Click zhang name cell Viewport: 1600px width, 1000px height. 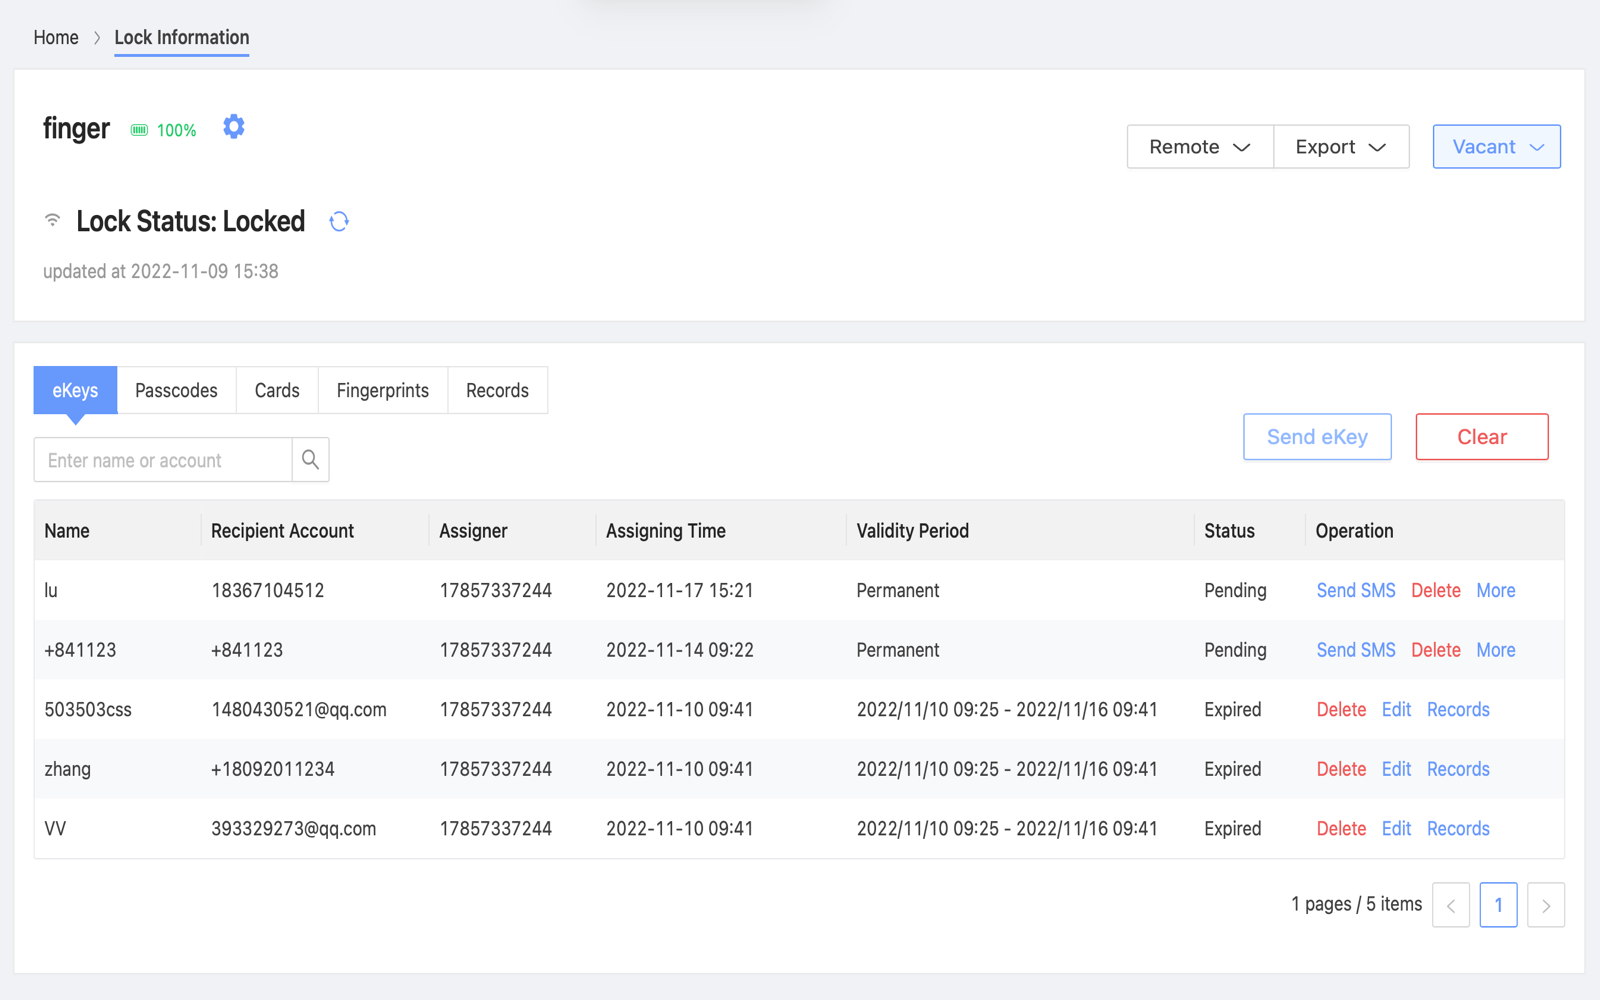click(68, 769)
